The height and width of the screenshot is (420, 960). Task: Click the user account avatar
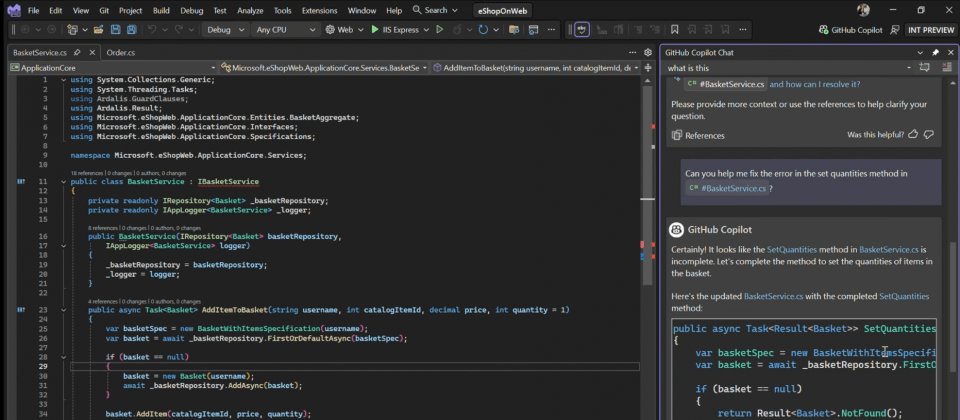863,10
